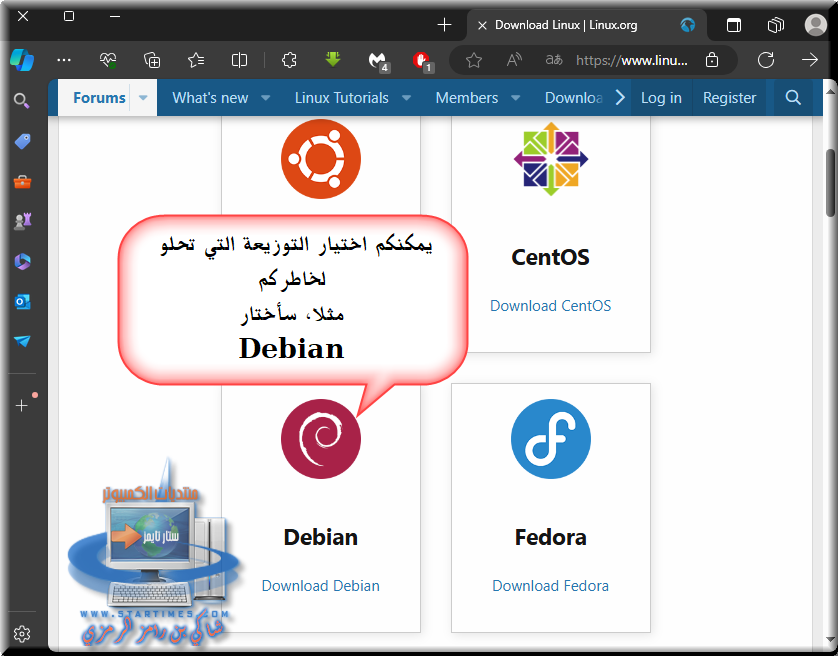Viewport: 838px width, 656px height.
Task: Click the CentOS logo
Action: [x=550, y=159]
